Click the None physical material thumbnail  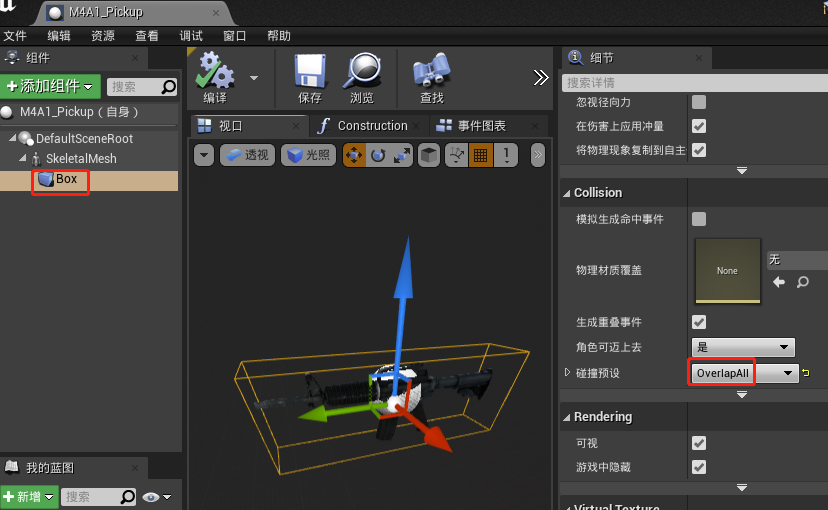(728, 271)
